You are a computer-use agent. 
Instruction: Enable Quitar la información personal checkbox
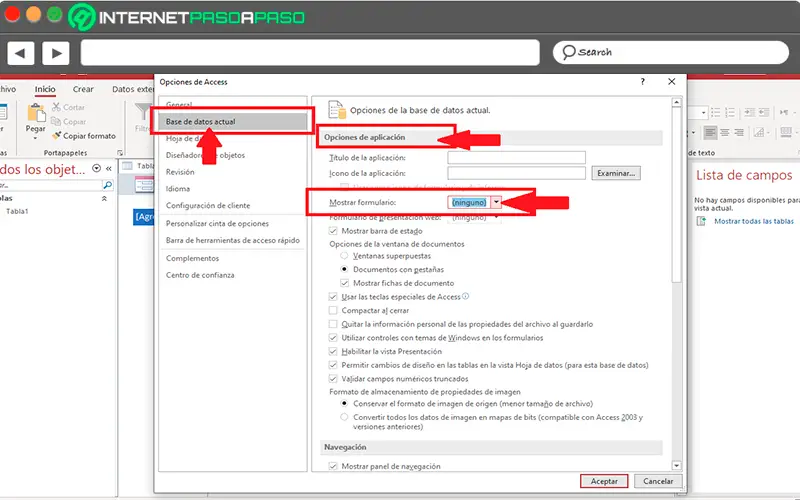pos(333,324)
